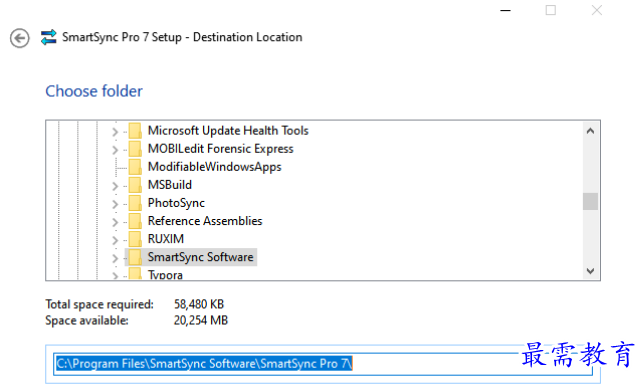Click the folder list scroll up arrow
Viewport: 643px width, 386px height.
point(591,131)
